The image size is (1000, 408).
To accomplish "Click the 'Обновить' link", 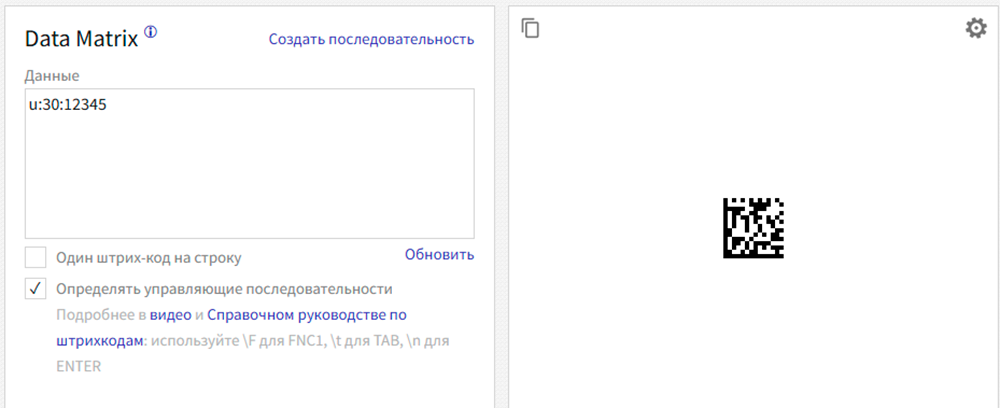I will coord(439,254).
